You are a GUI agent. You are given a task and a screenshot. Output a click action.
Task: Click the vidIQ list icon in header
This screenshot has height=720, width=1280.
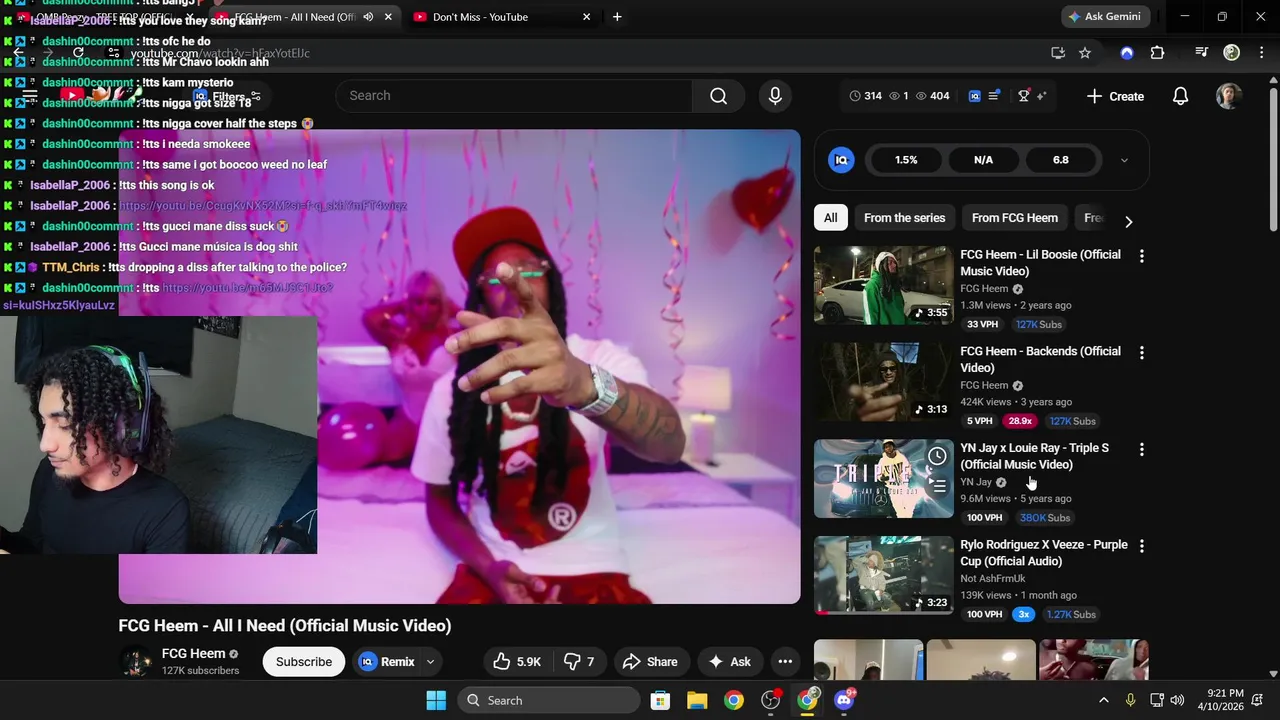click(994, 96)
